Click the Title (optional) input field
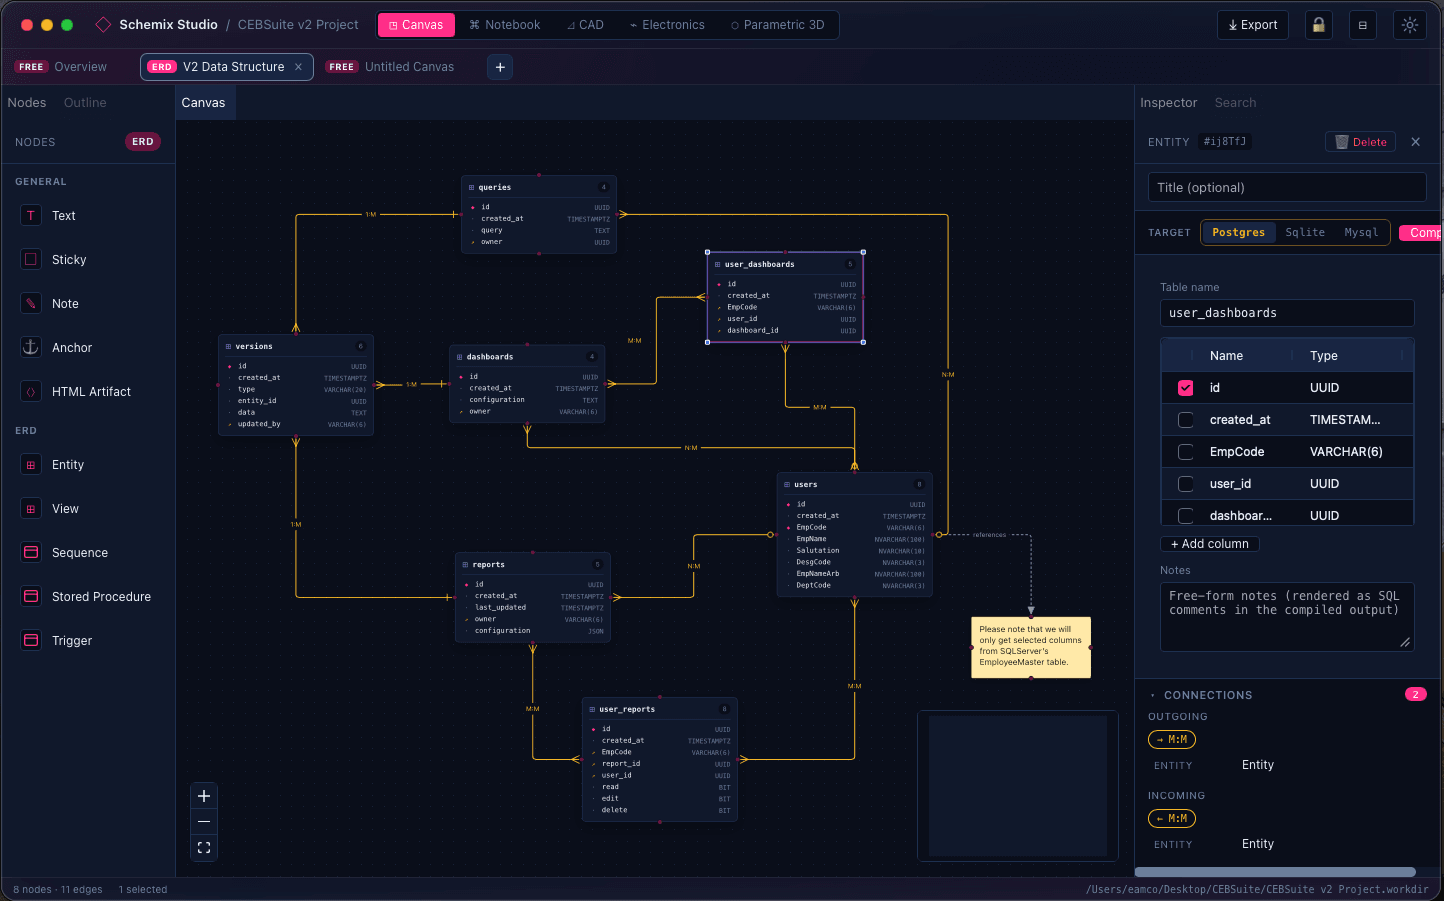 1287,187
